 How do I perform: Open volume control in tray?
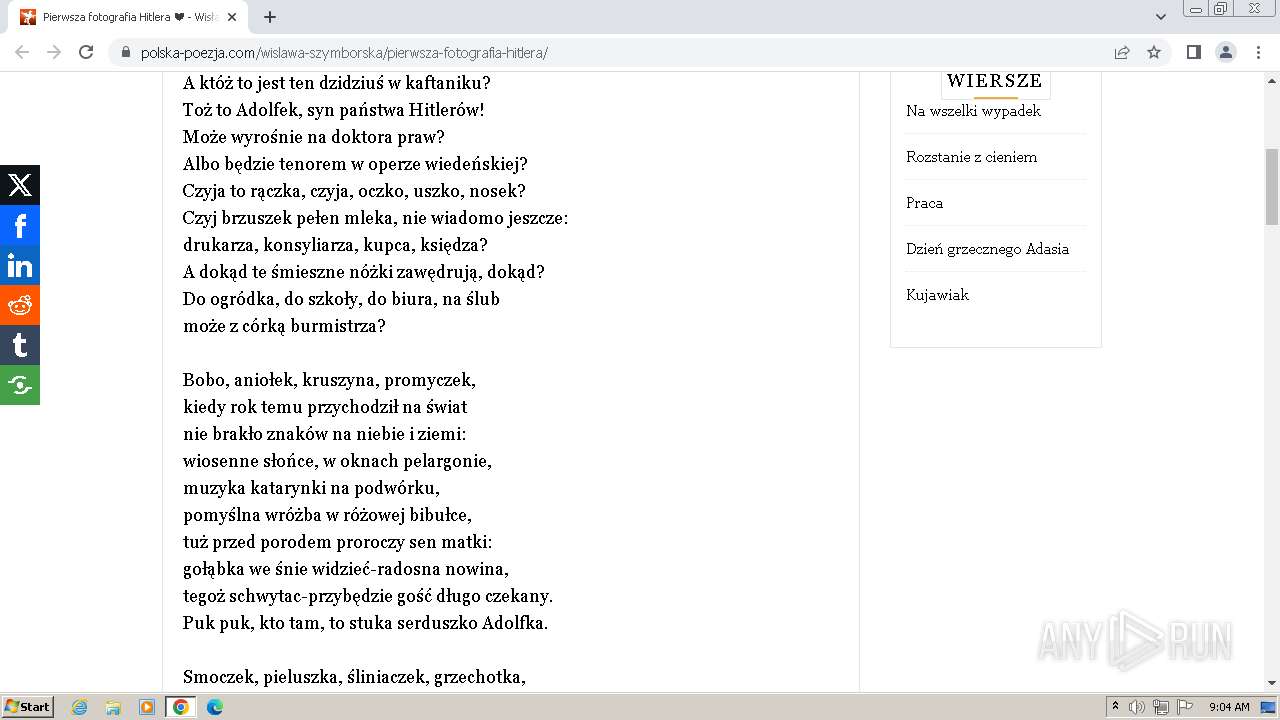point(1137,707)
